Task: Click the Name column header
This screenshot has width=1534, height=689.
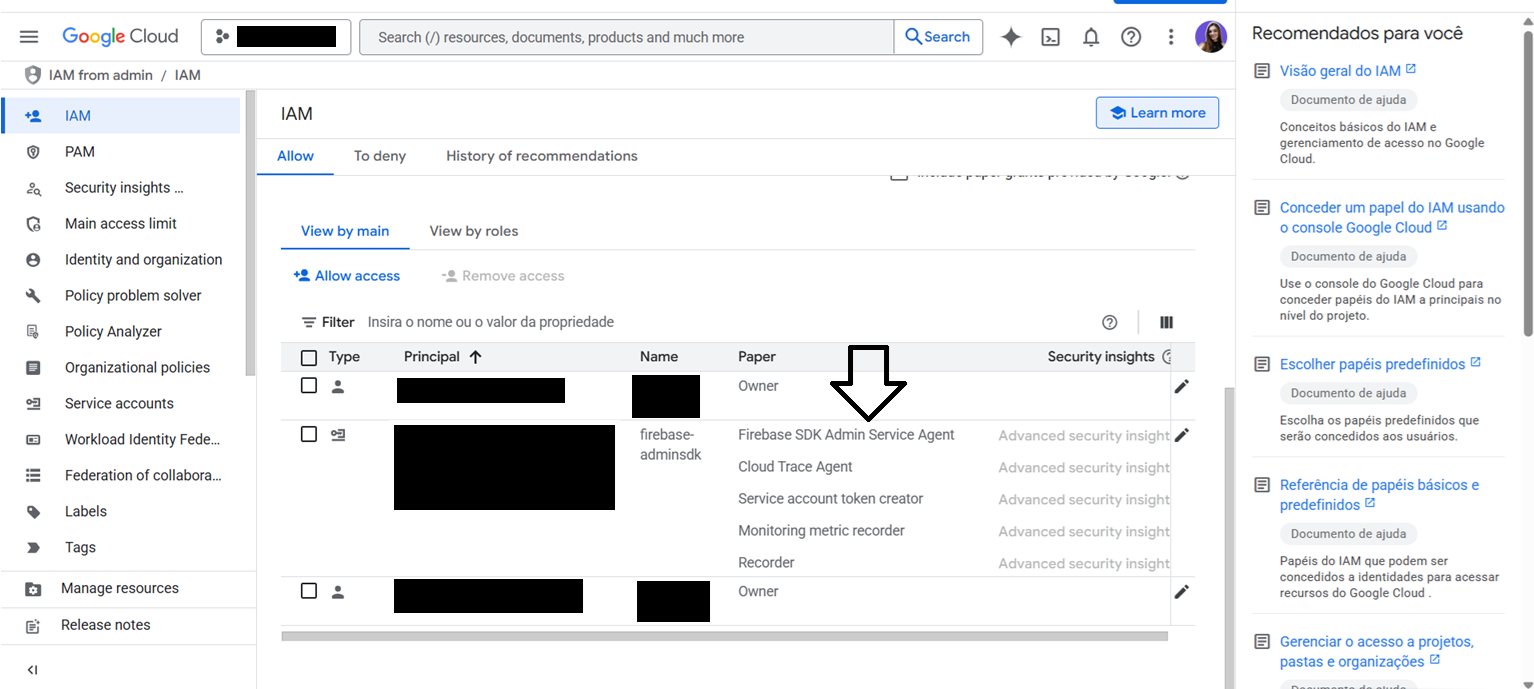Action: click(659, 357)
